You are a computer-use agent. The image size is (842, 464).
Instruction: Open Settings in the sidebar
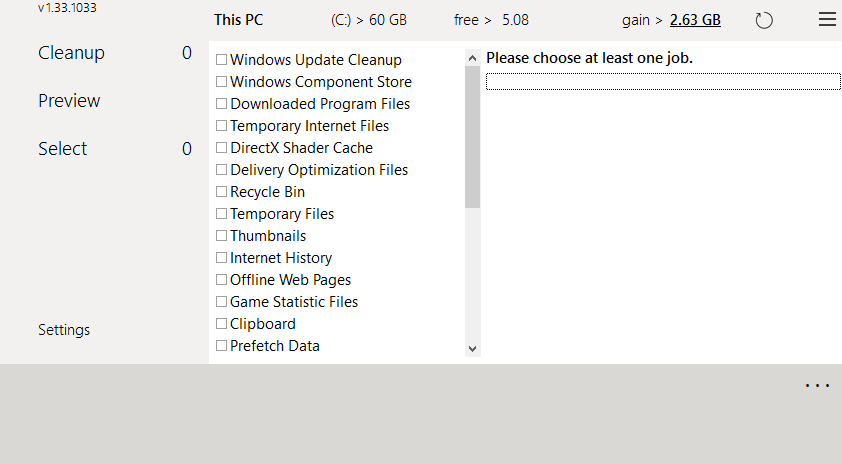coord(64,330)
